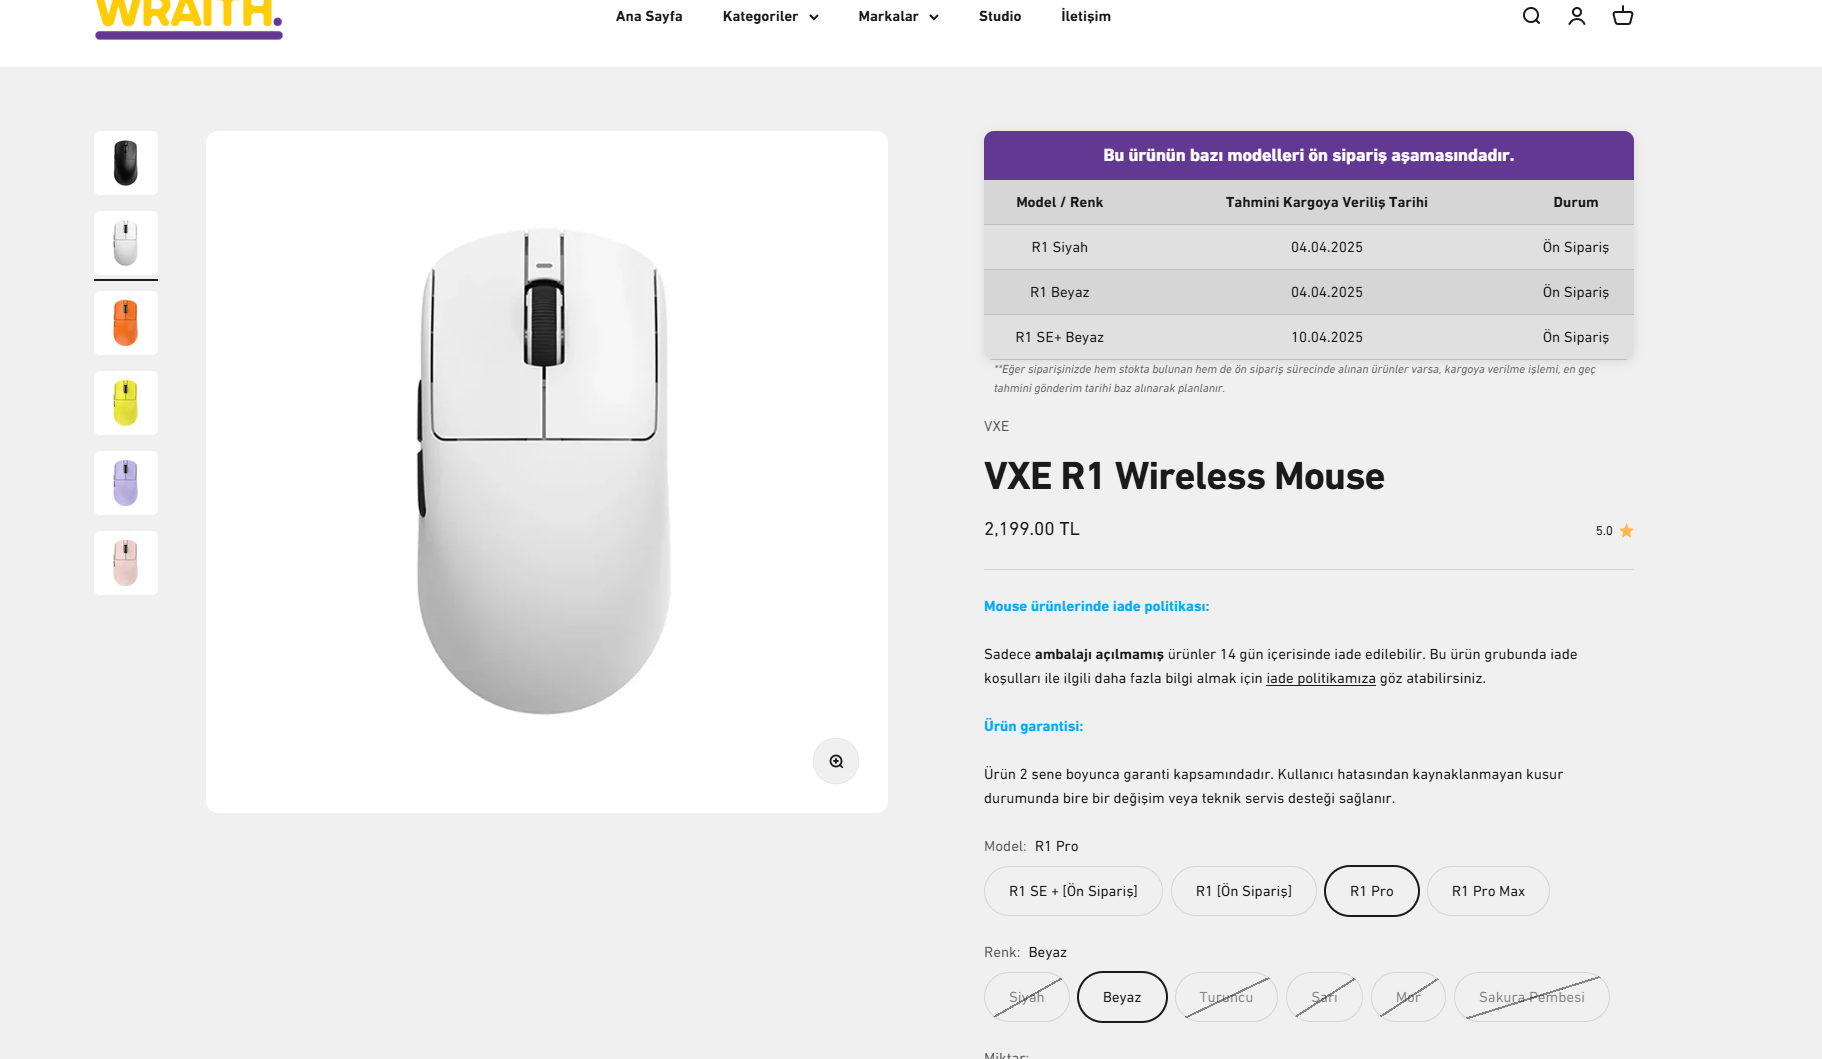Image resolution: width=1822 pixels, height=1059 pixels.
Task: Select the orange mouse thumbnail
Action: (126, 323)
